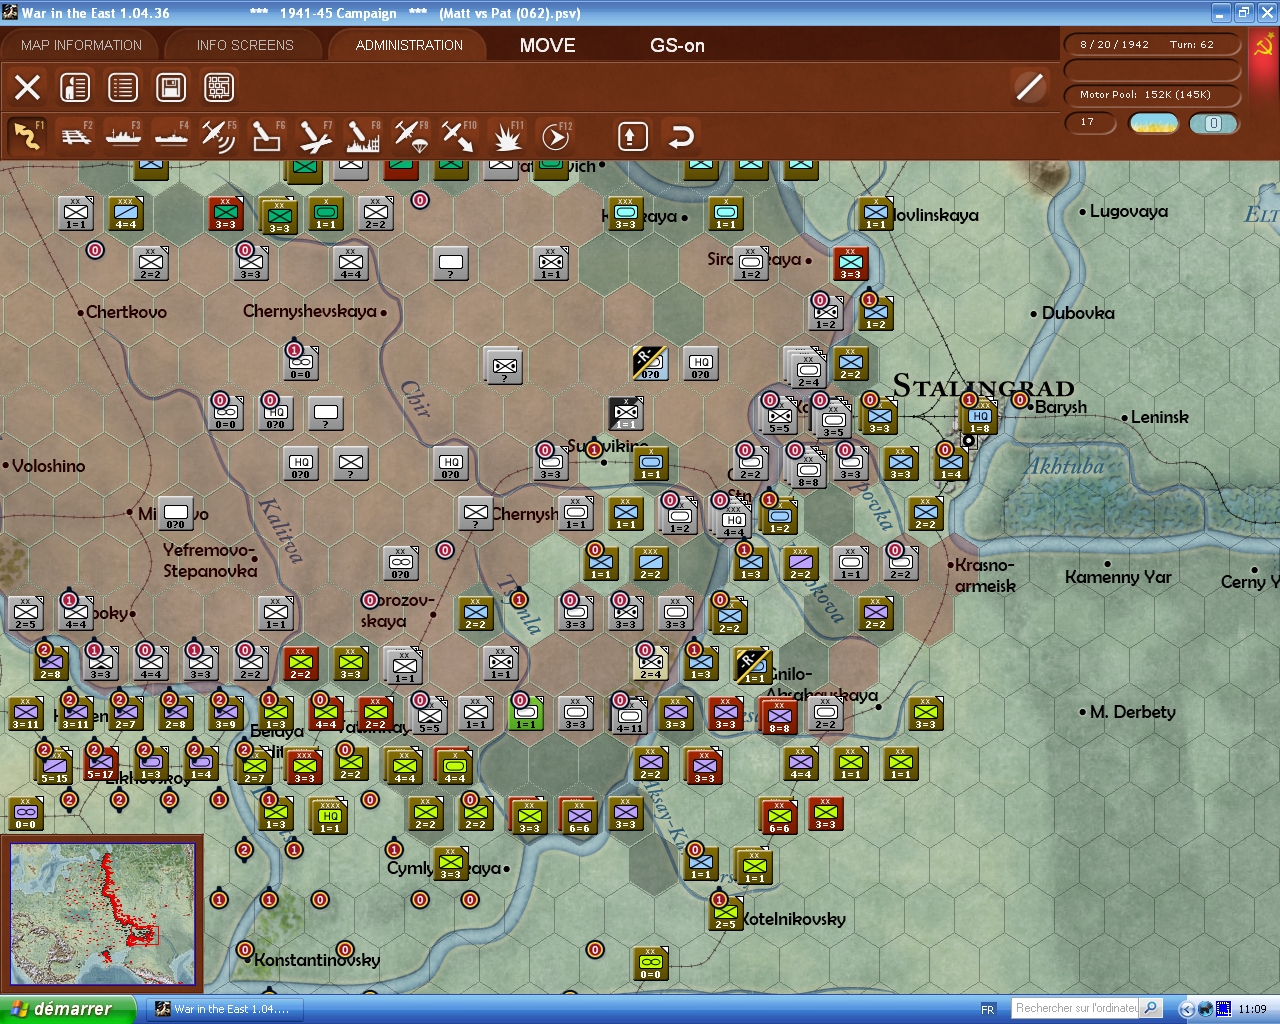Click the Soviet hammer and sickle flag
1280x1024 pixels.
(1264, 46)
